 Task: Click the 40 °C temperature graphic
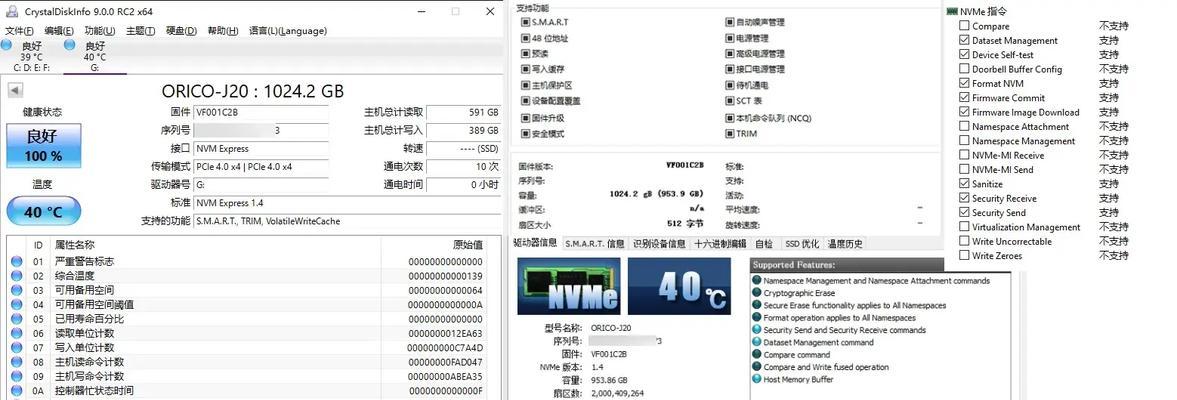pyautogui.click(x=679, y=287)
